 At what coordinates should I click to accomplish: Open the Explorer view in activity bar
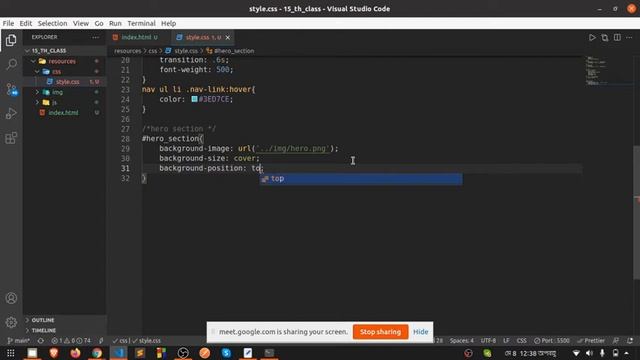tap(11, 40)
